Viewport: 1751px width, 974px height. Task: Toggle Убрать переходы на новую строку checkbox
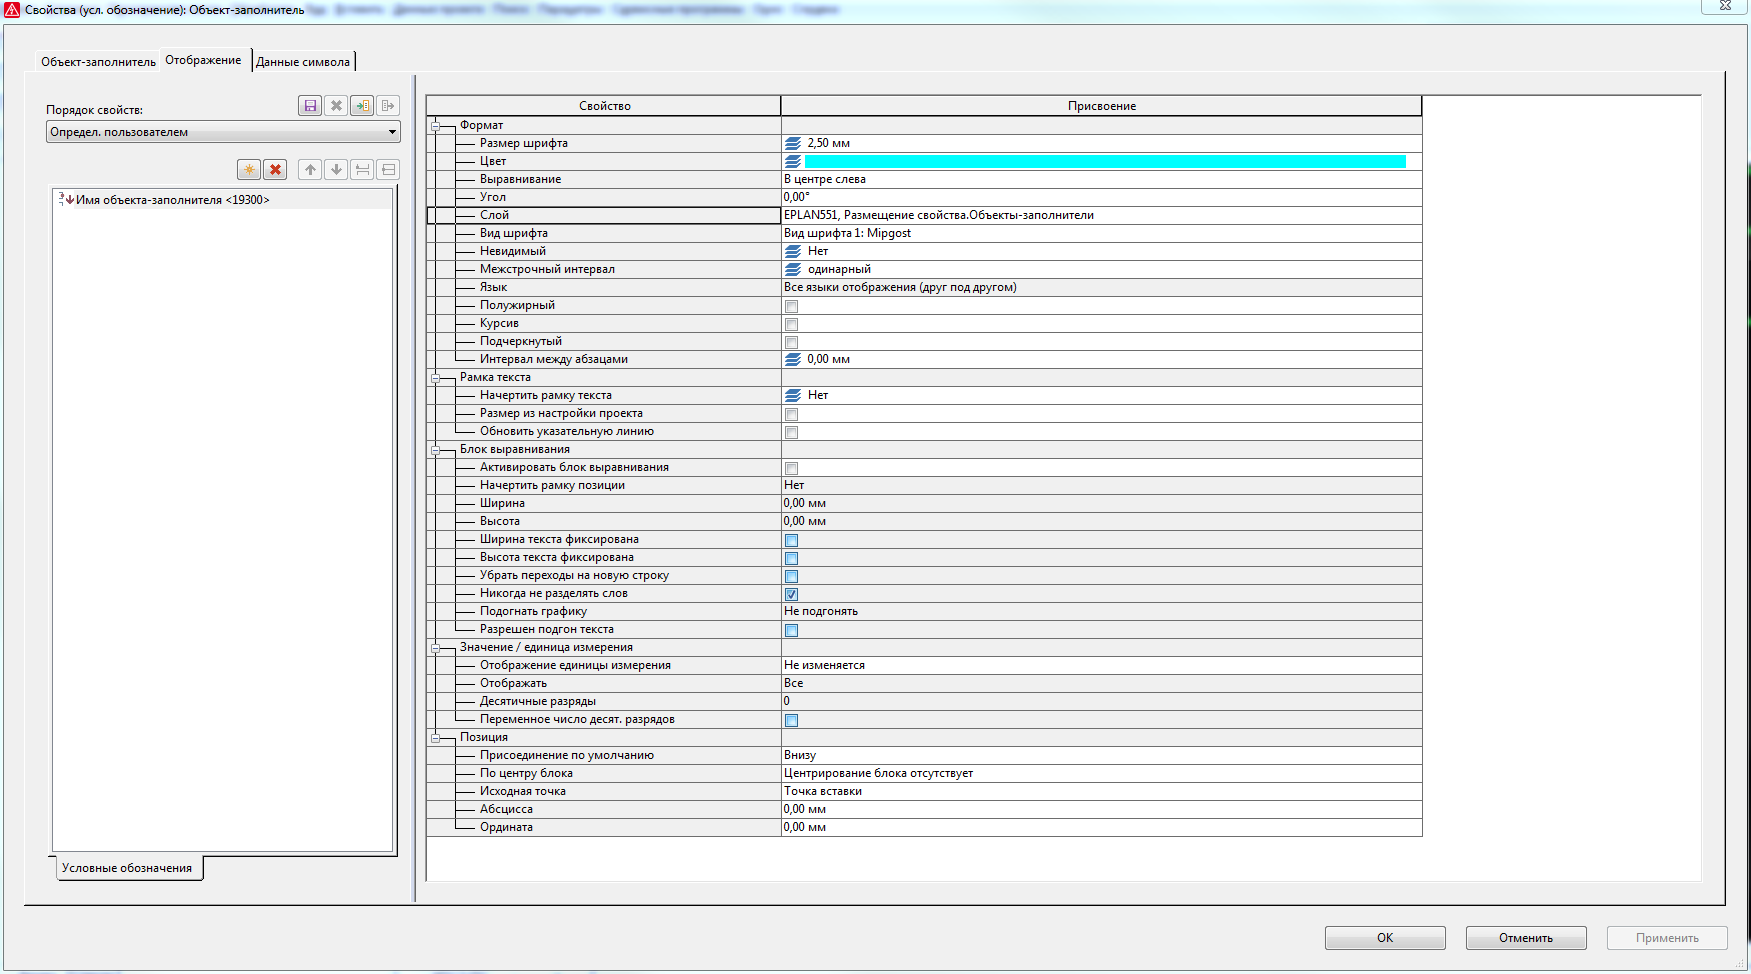coord(791,576)
